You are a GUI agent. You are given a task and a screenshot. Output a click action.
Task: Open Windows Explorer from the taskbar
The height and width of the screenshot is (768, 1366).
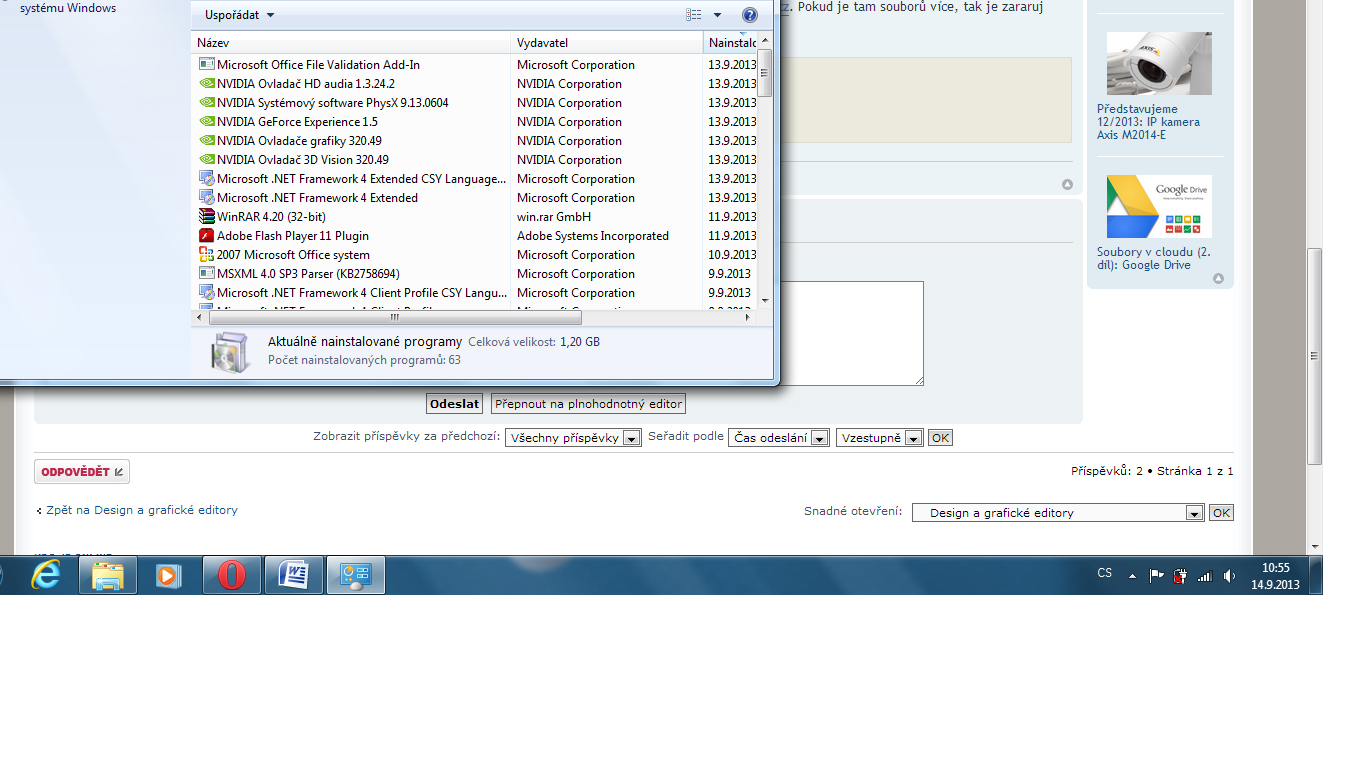pyautogui.click(x=108, y=576)
